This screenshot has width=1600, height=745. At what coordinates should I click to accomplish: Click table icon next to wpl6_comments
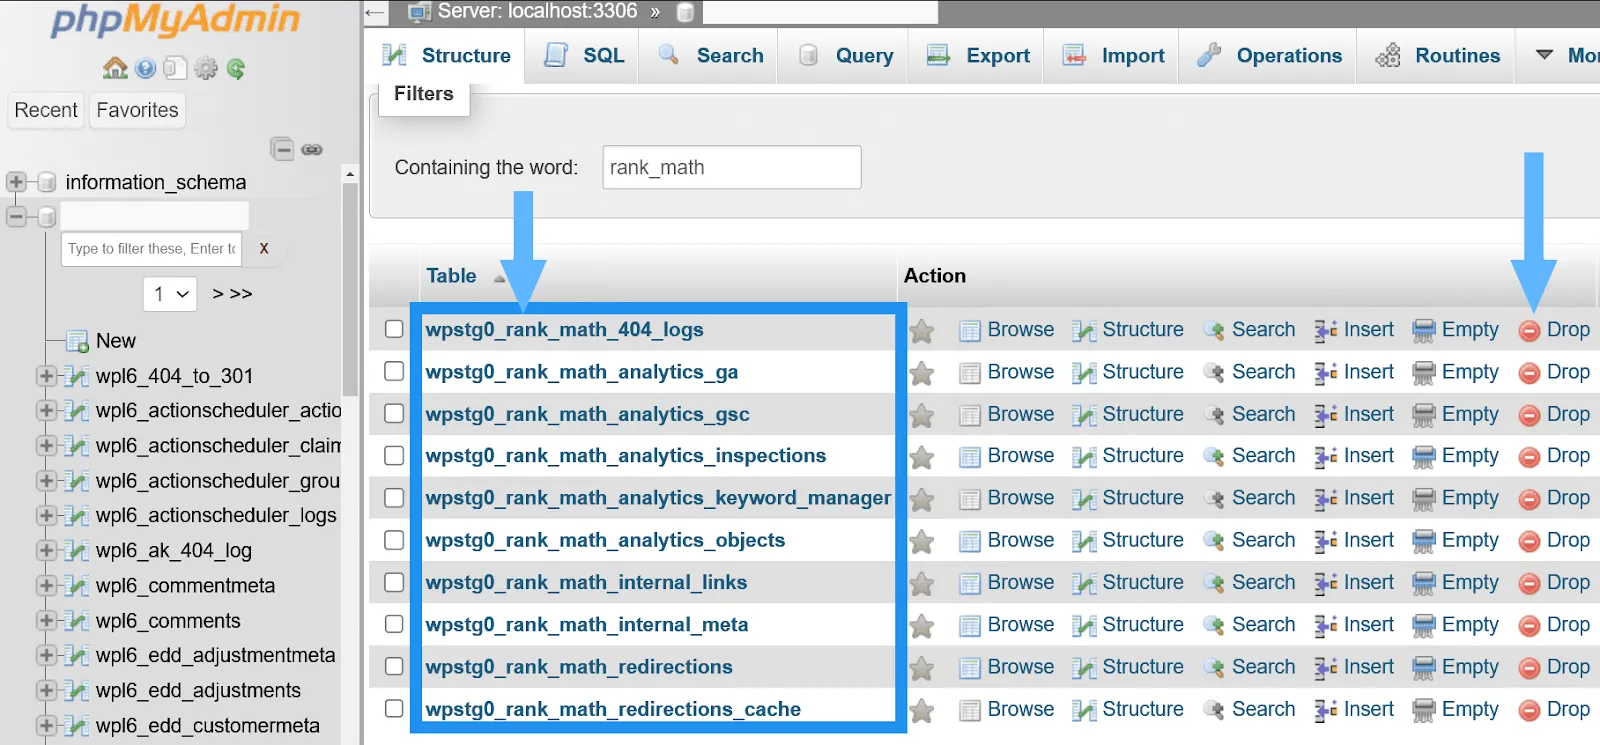(76, 621)
